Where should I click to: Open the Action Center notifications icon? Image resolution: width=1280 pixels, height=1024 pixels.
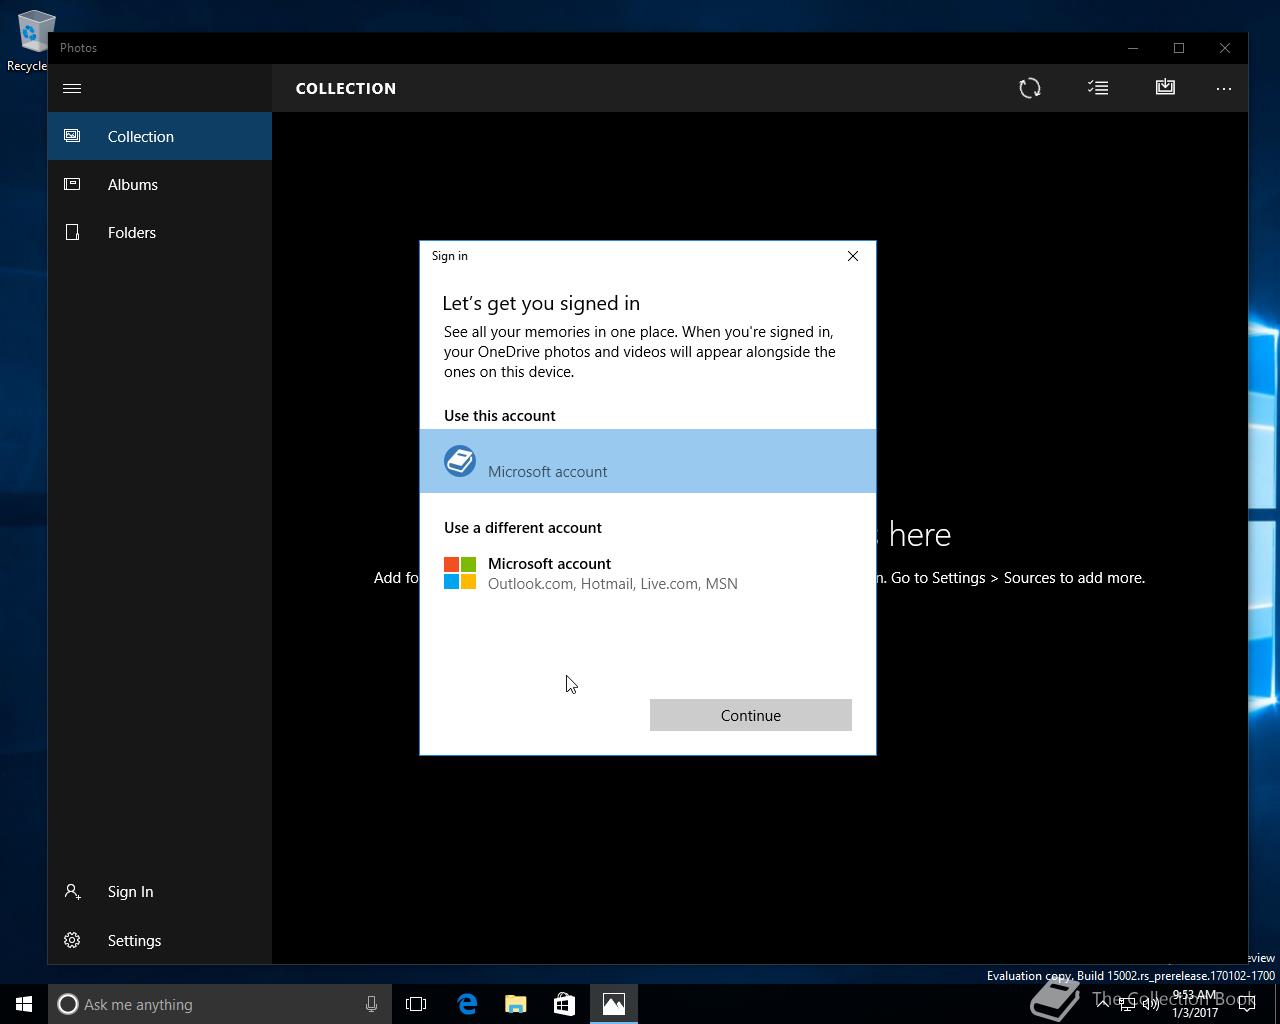coord(1247,1004)
